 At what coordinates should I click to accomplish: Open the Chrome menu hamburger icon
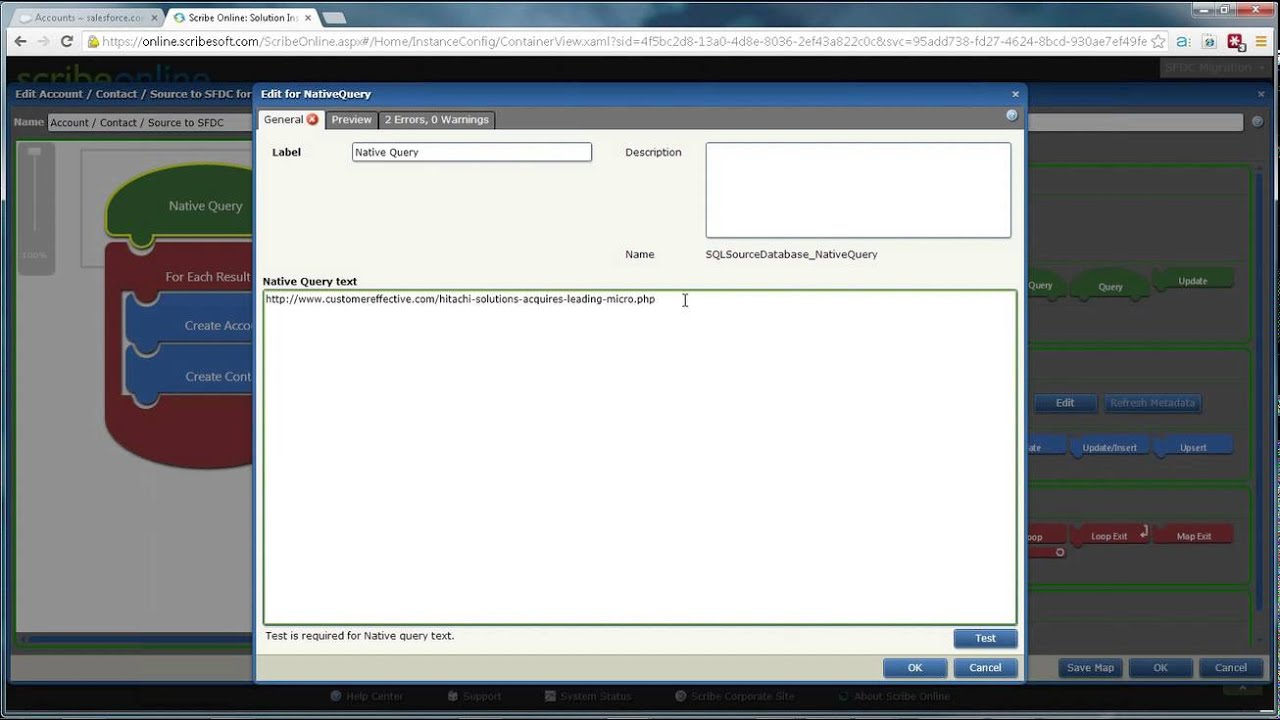point(1263,41)
